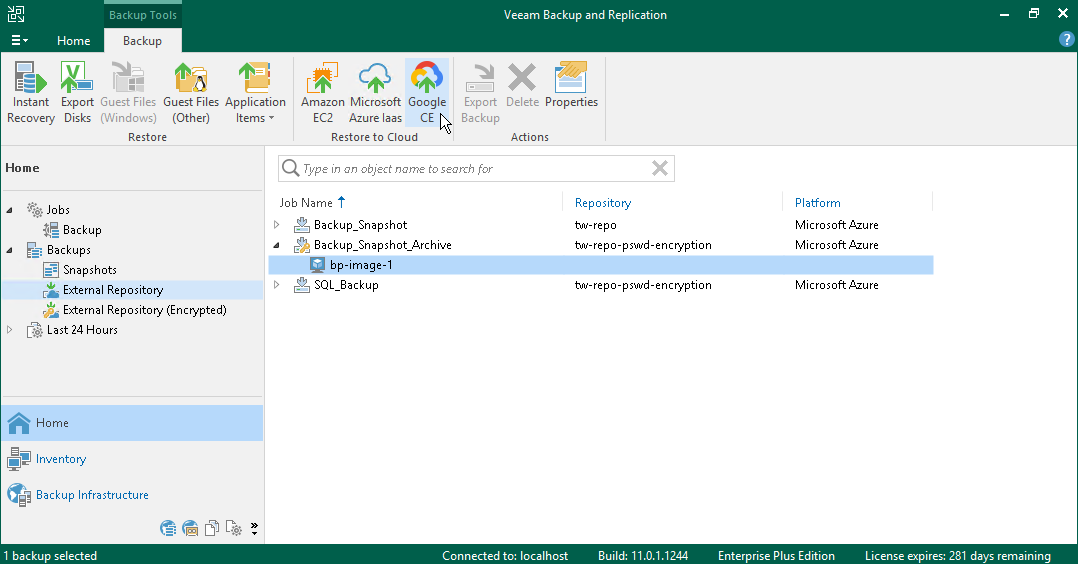Image resolution: width=1078 pixels, height=564 pixels.
Task: Open the nav pane overflow chevron
Action: [x=254, y=528]
